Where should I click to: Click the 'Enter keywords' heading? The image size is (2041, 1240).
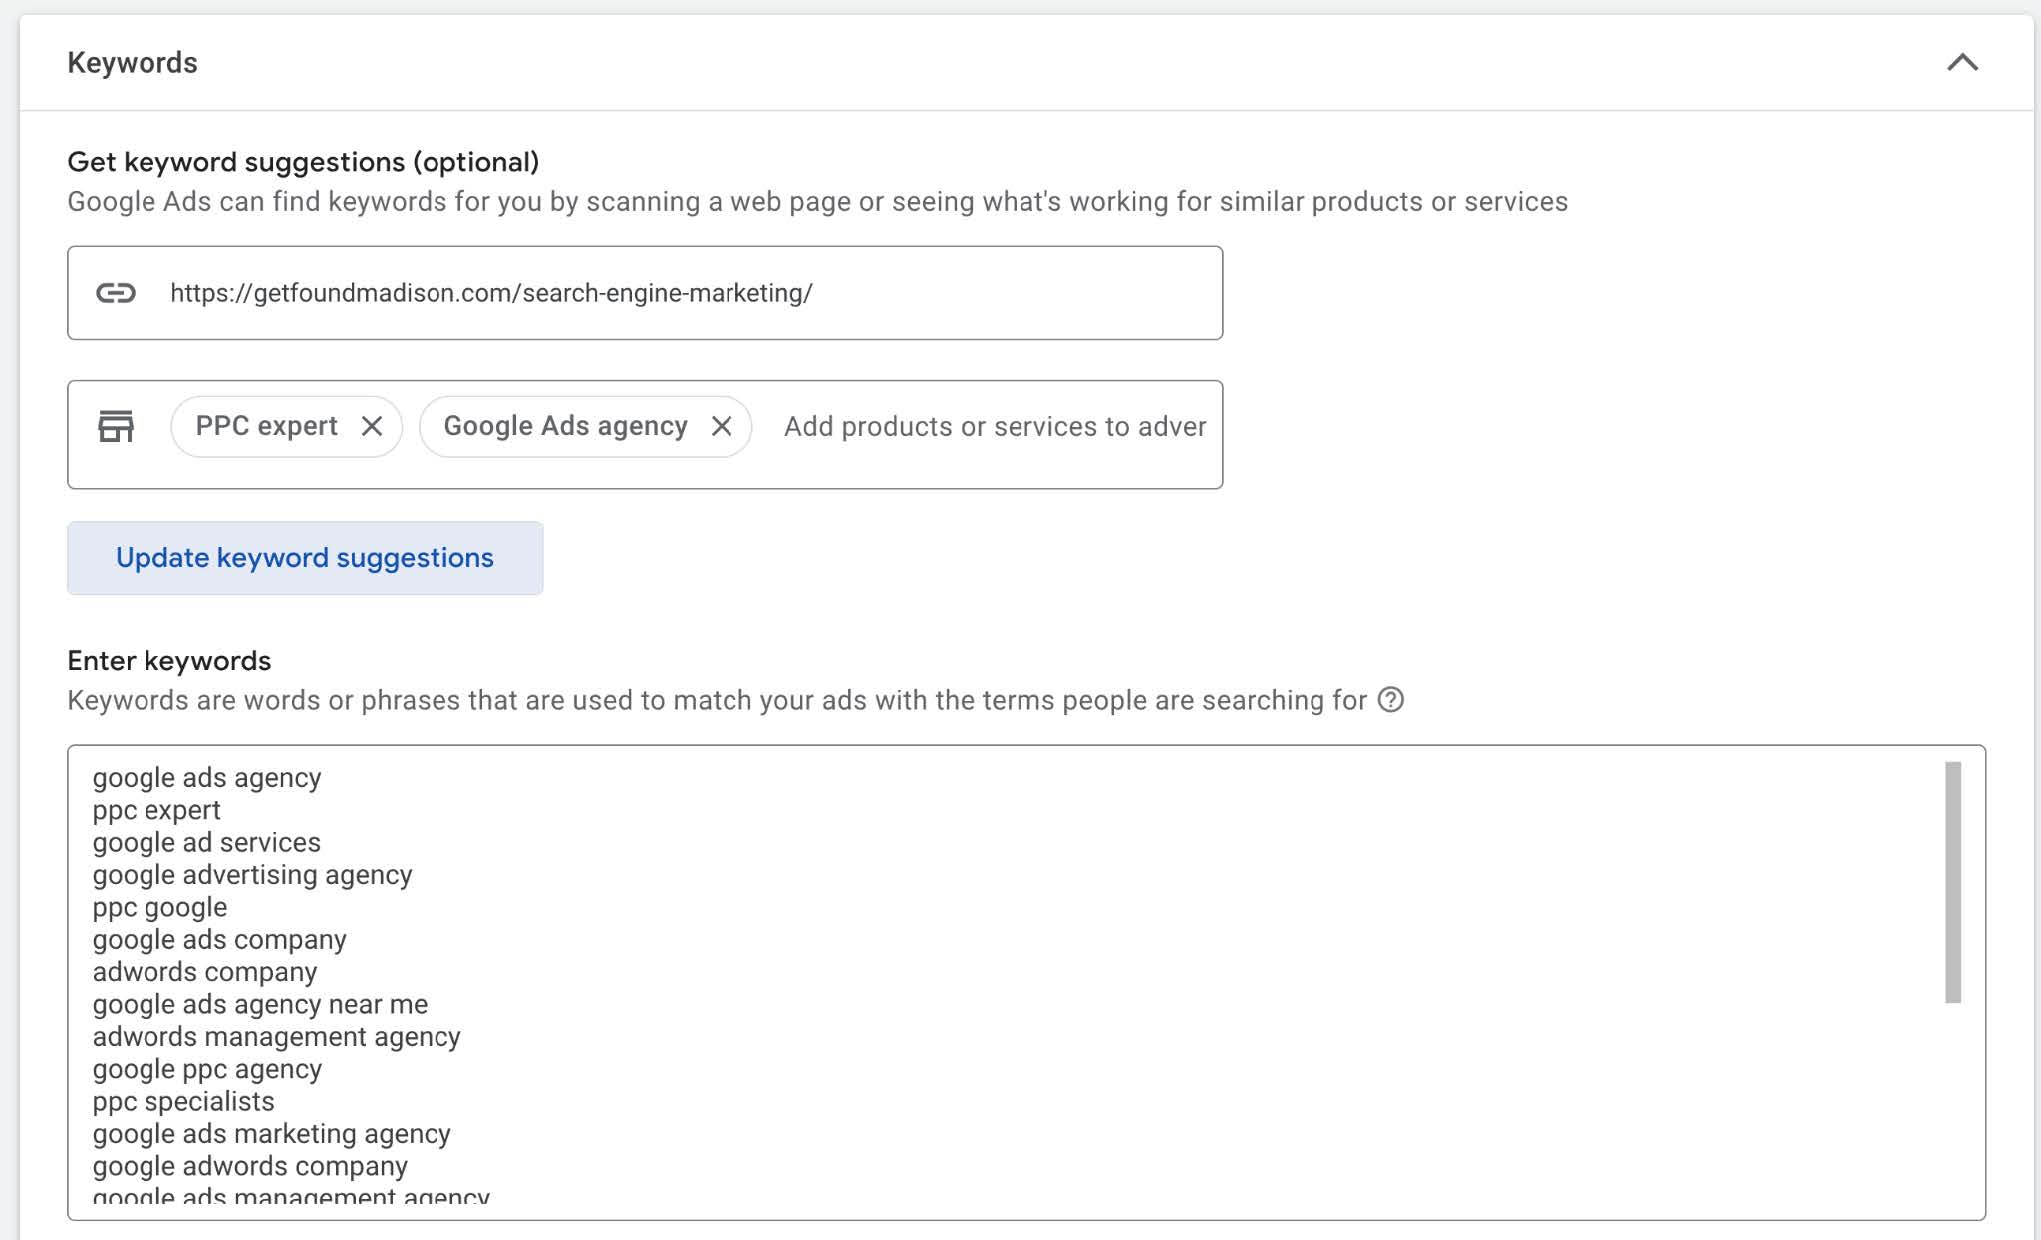pos(169,661)
